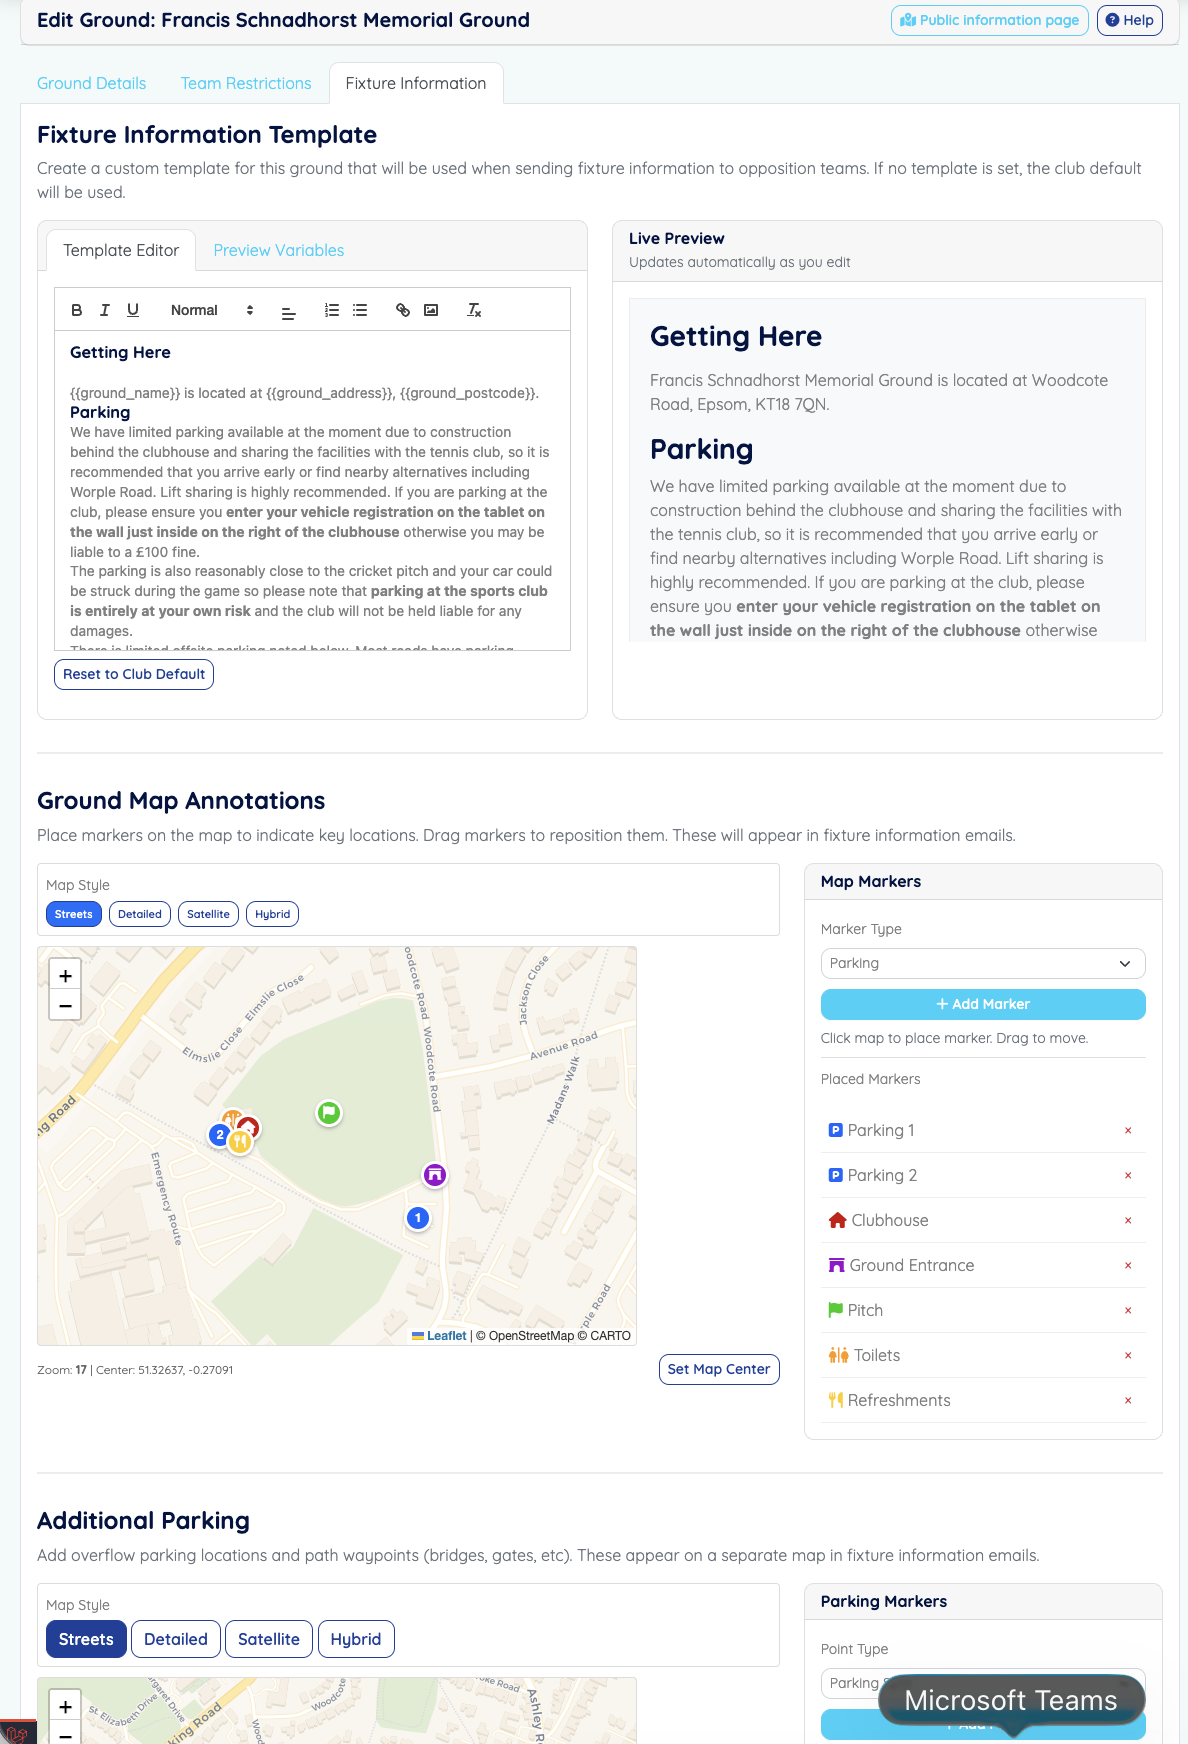The image size is (1188, 1744).
Task: Click the purple Ground Entrance map marker
Action: (x=434, y=1175)
